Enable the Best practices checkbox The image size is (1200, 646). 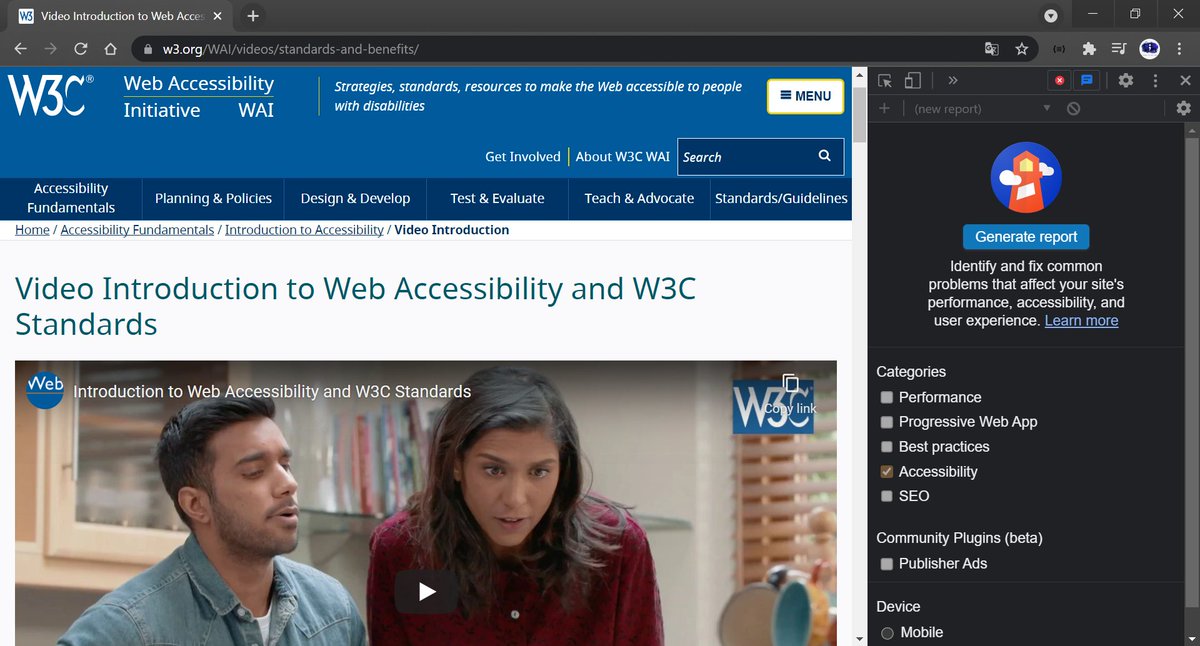(887, 447)
